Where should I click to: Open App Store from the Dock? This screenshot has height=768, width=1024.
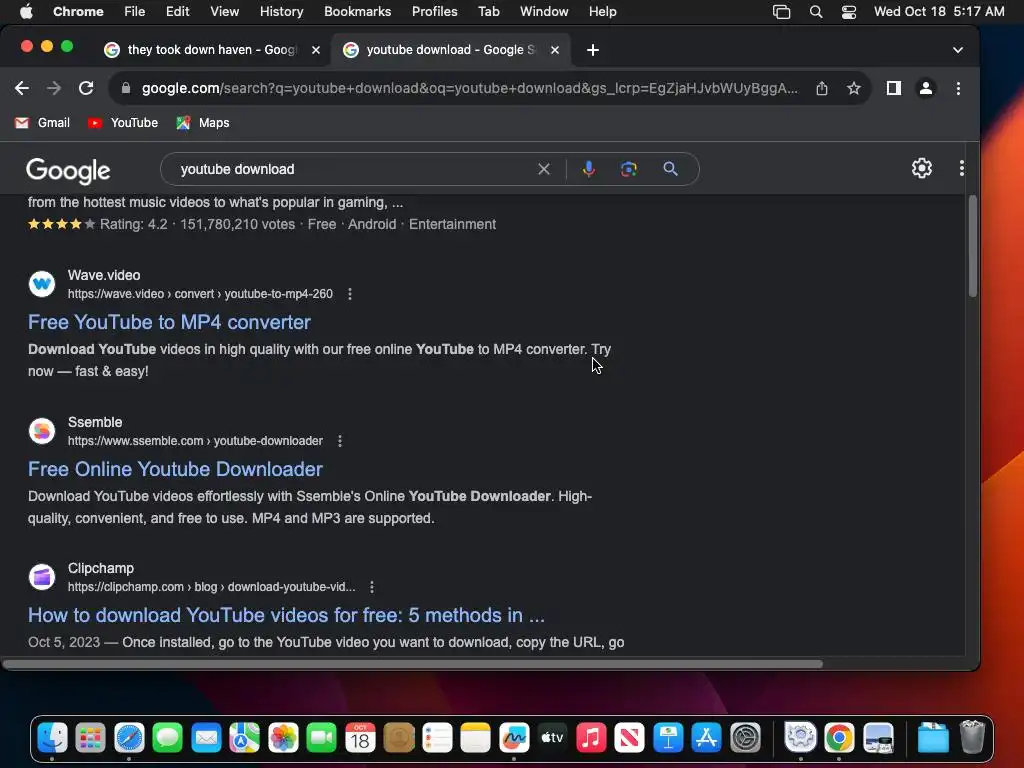707,739
